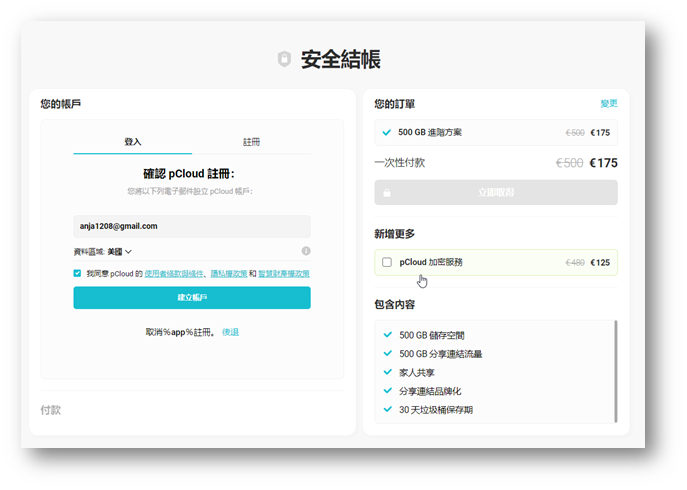Click checkmark icon next to 家人共享
The image size is (687, 490).
coord(387,372)
